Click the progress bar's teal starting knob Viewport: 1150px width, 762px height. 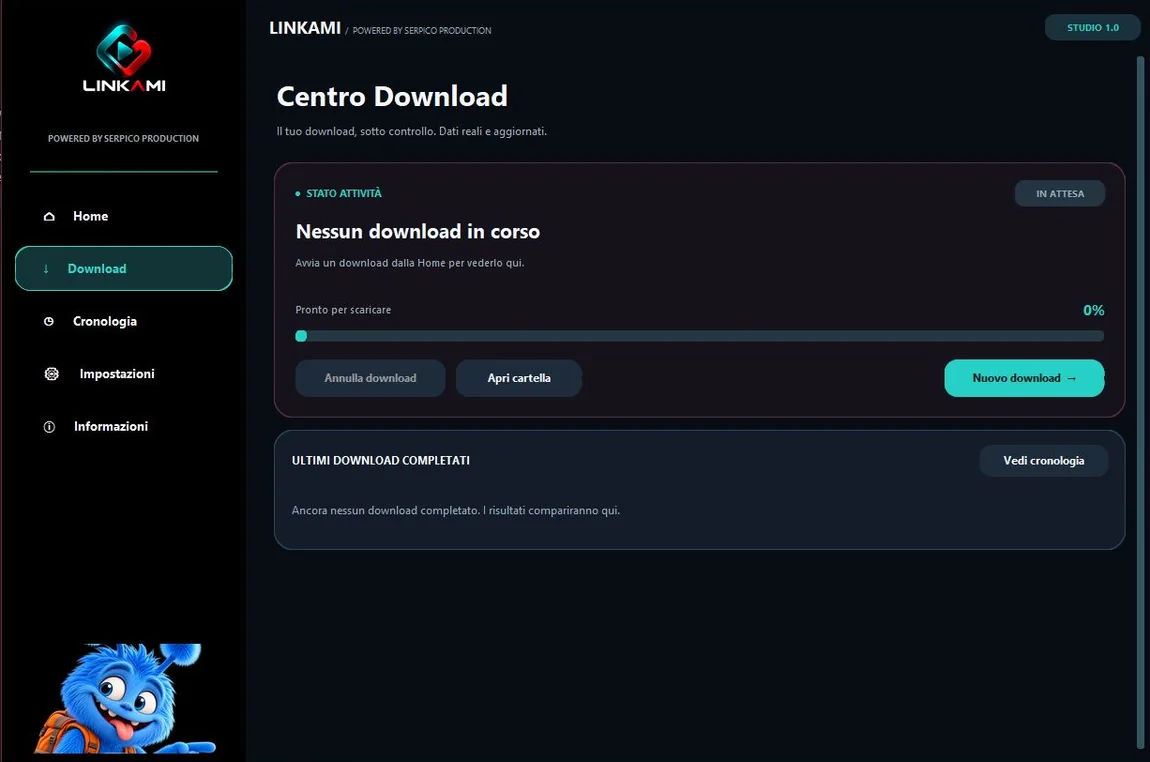click(301, 336)
